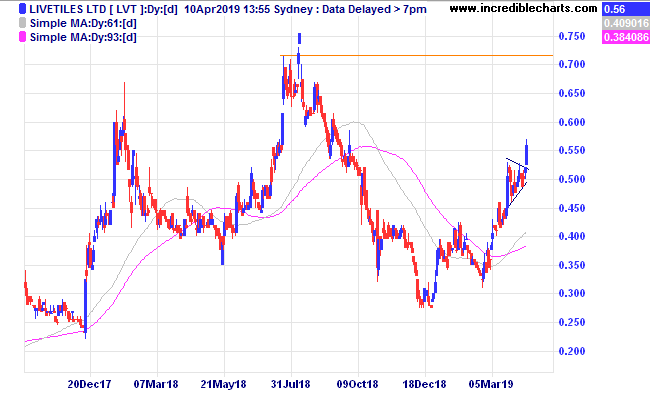Click the 0.400 price axis label
The width and height of the screenshot is (651, 395).
(x=572, y=236)
